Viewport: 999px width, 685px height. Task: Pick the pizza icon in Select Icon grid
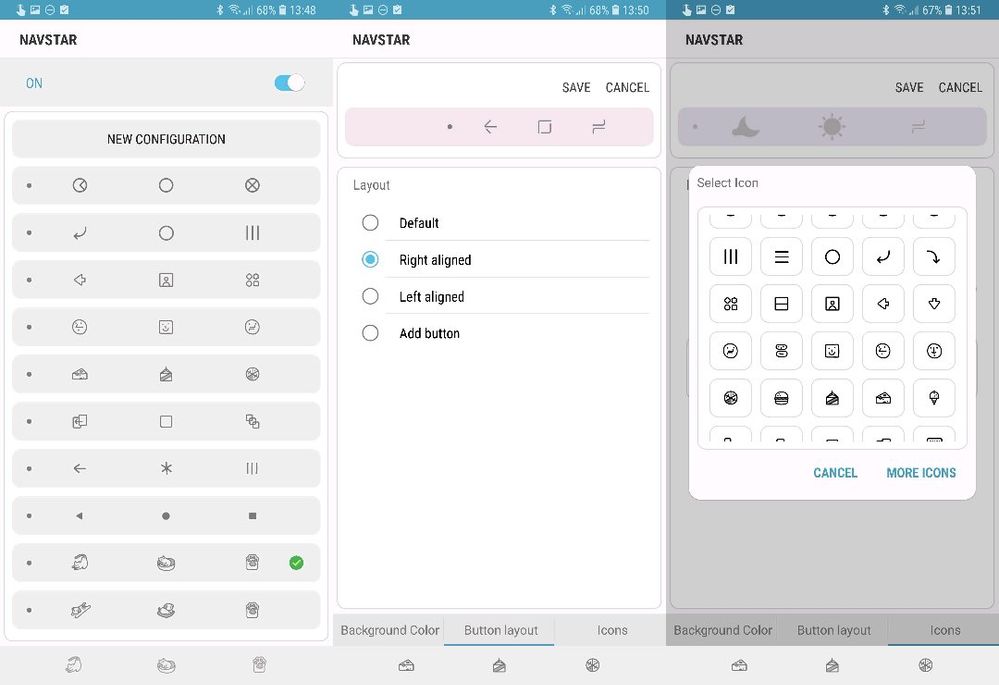coord(730,398)
